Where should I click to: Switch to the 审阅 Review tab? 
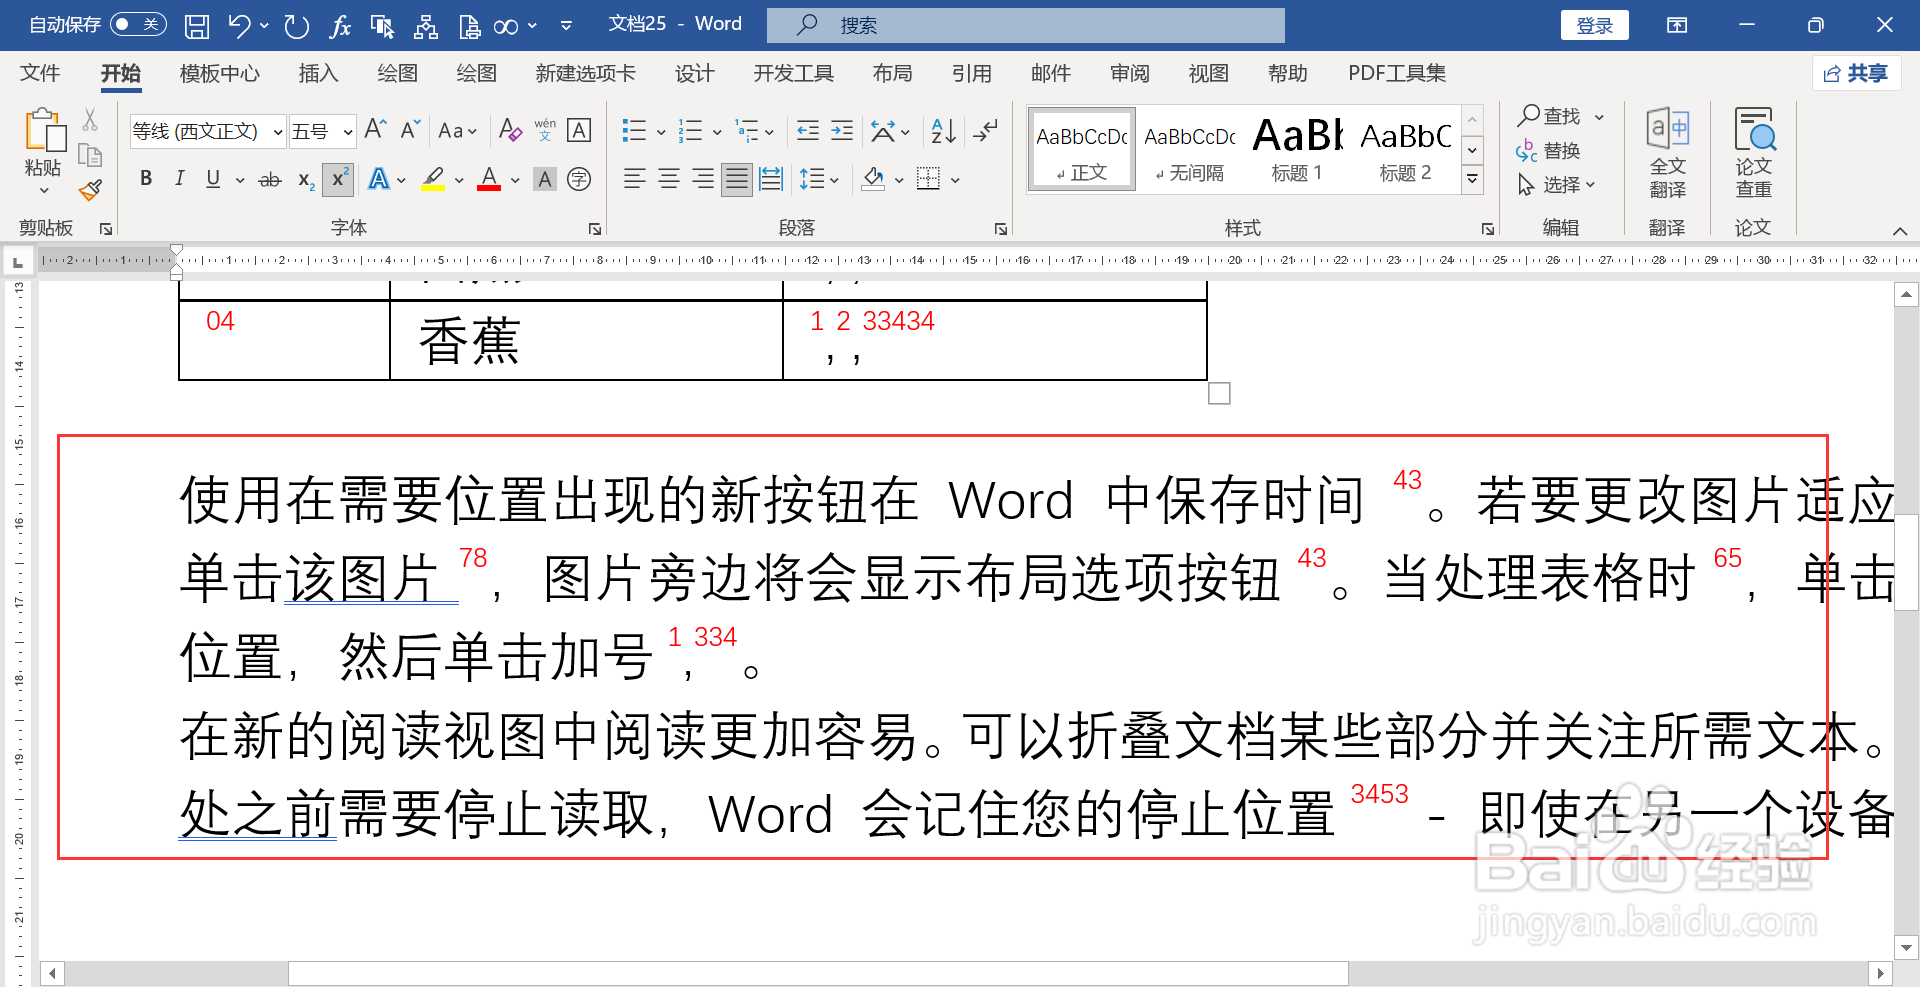(x=1129, y=73)
